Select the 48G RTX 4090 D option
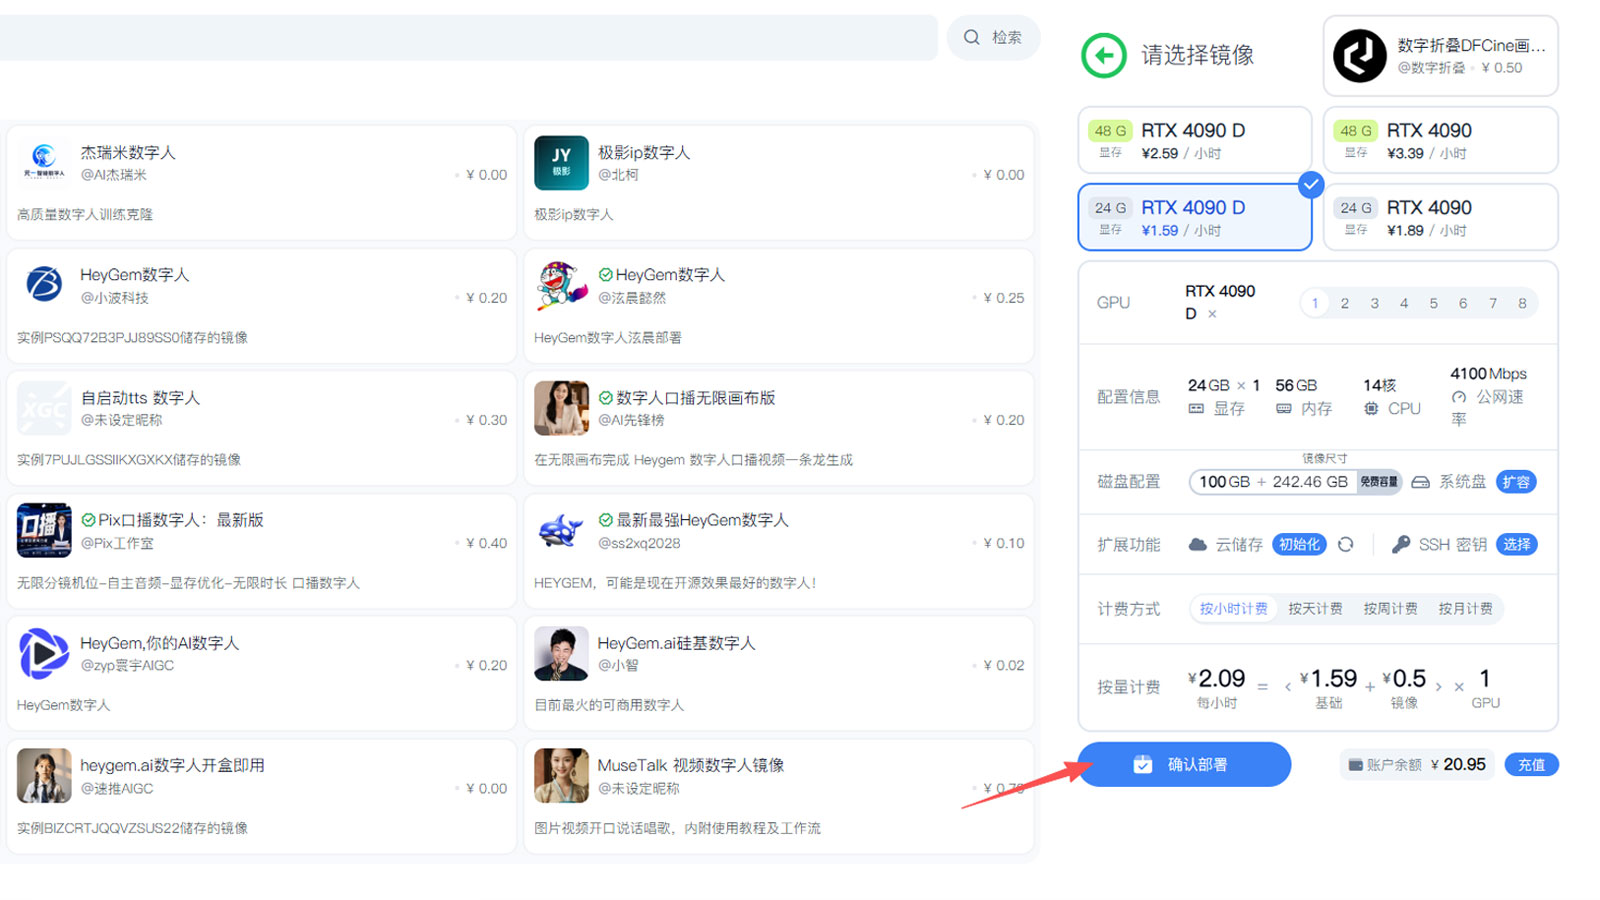1600x900 pixels. click(x=1195, y=140)
